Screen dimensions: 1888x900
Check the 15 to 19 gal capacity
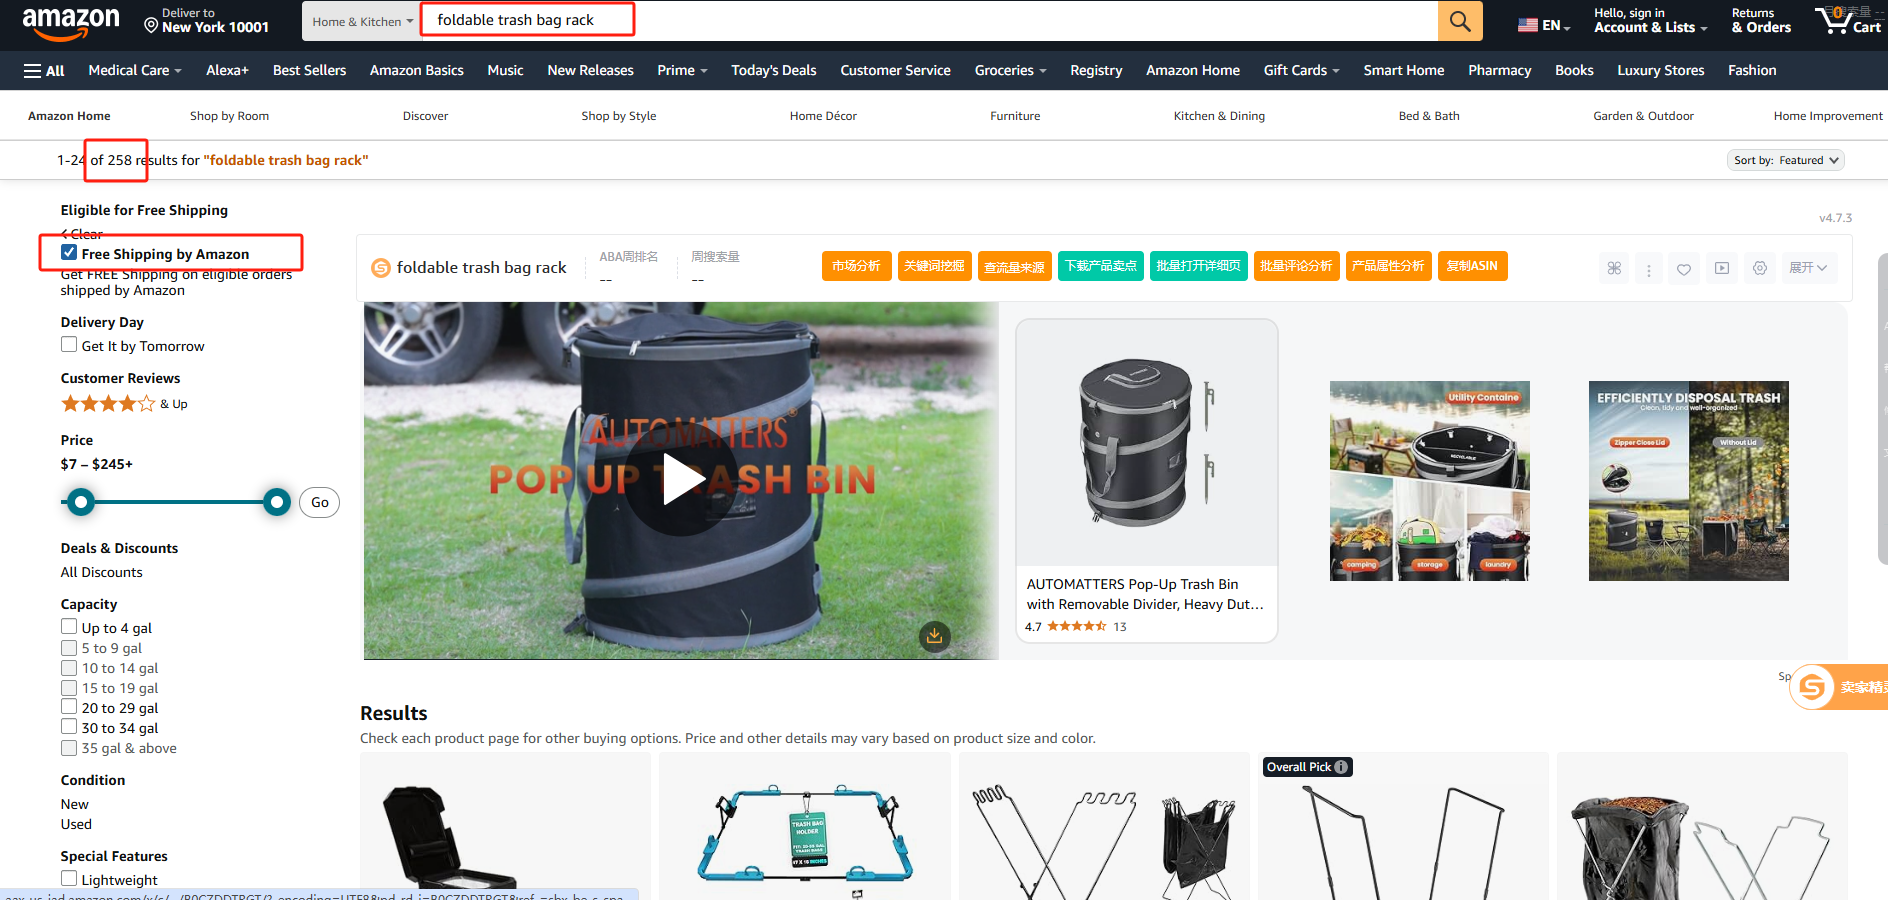coord(69,687)
